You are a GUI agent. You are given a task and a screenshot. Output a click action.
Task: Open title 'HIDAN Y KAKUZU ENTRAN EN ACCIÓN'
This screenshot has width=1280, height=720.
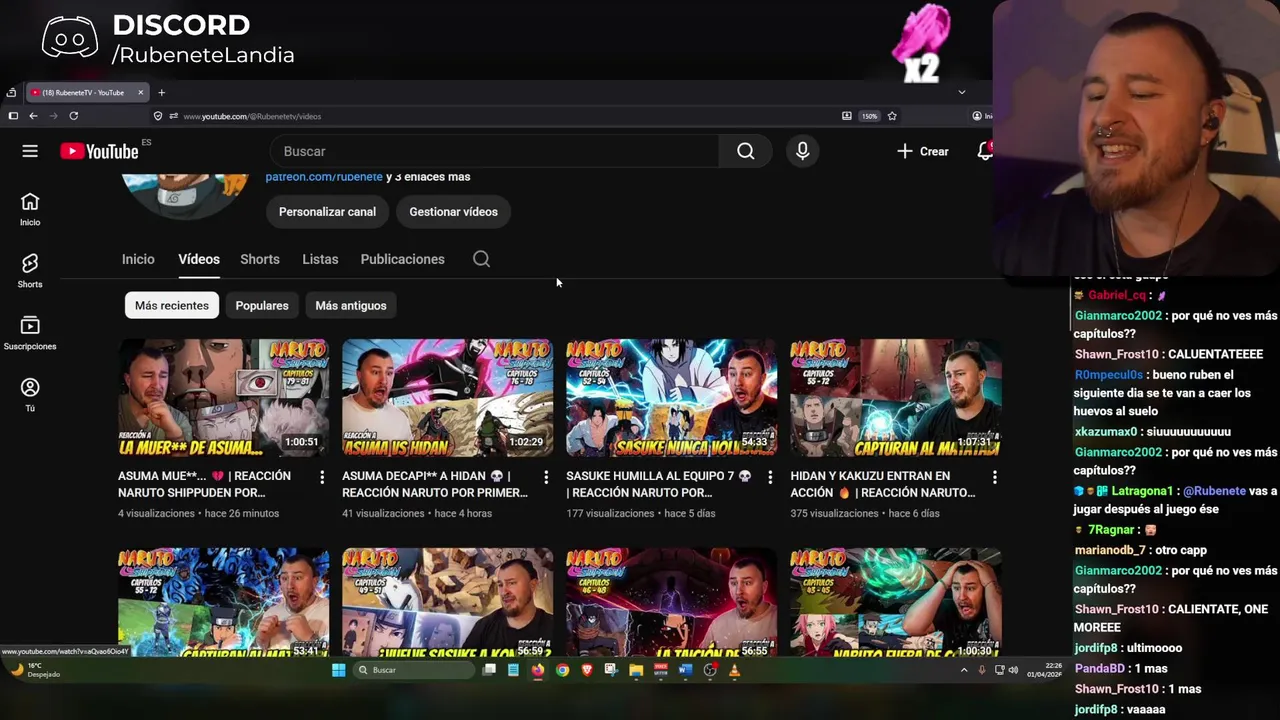click(882, 484)
